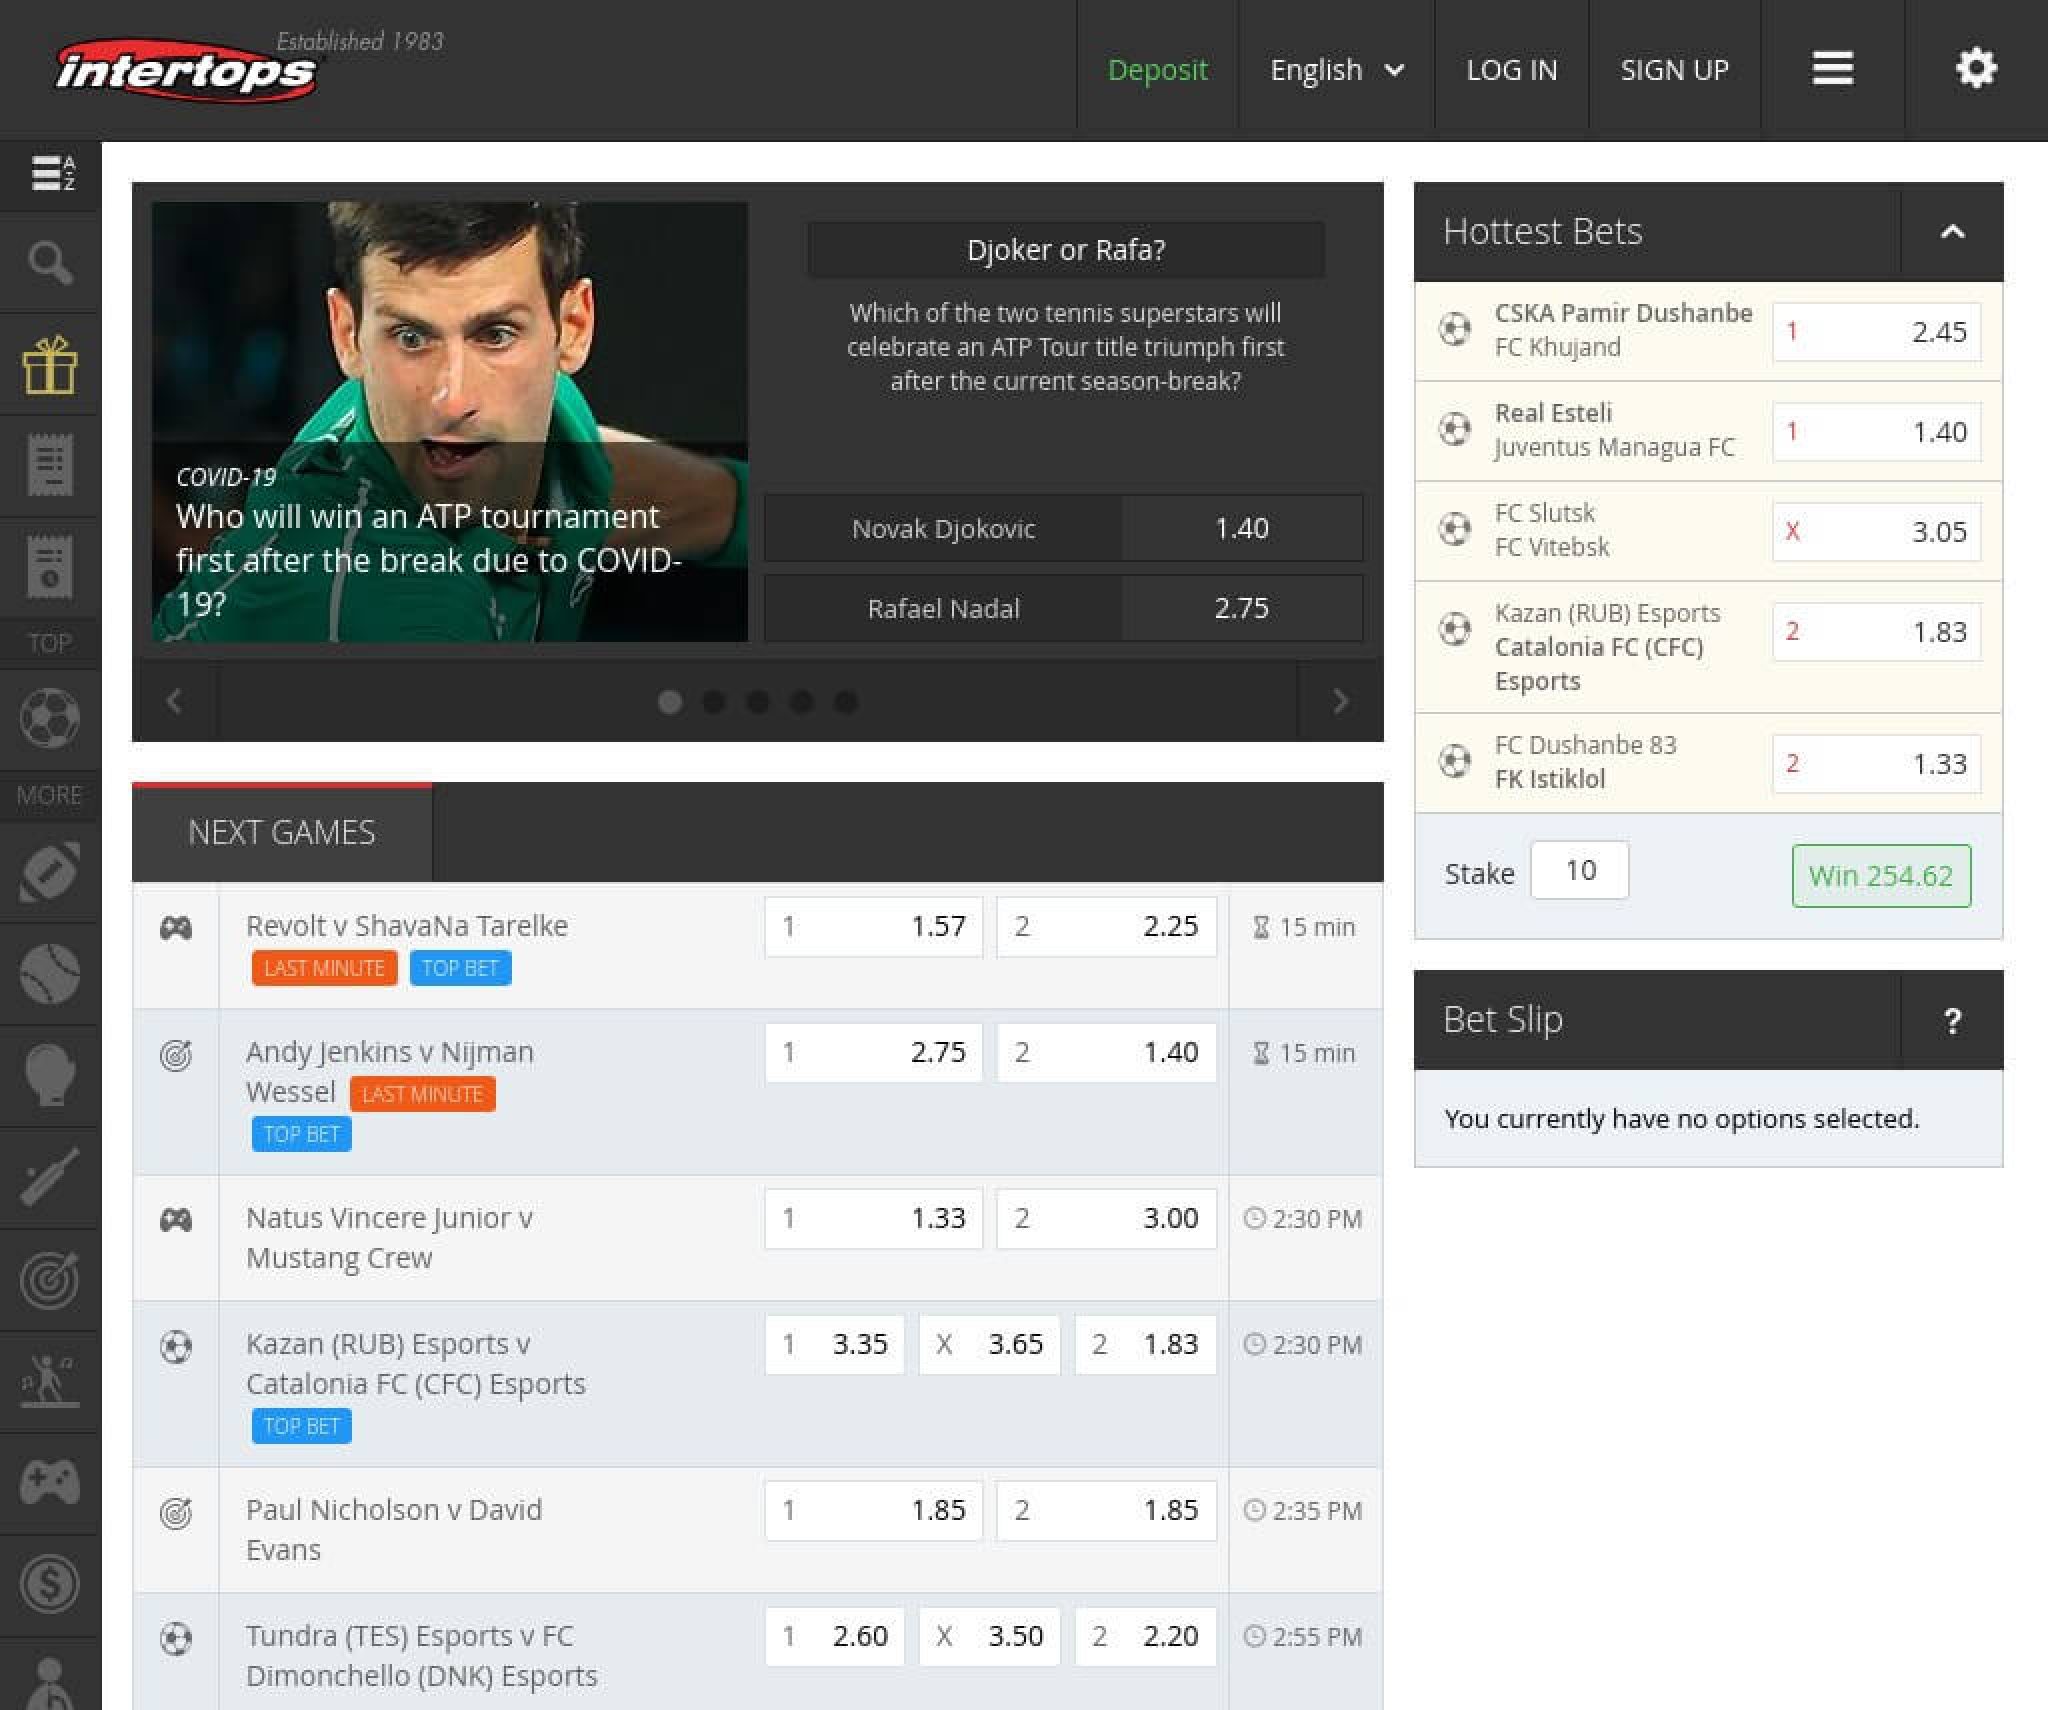Click Deposit in the header
Image resolution: width=2048 pixels, height=1710 pixels.
click(1158, 70)
